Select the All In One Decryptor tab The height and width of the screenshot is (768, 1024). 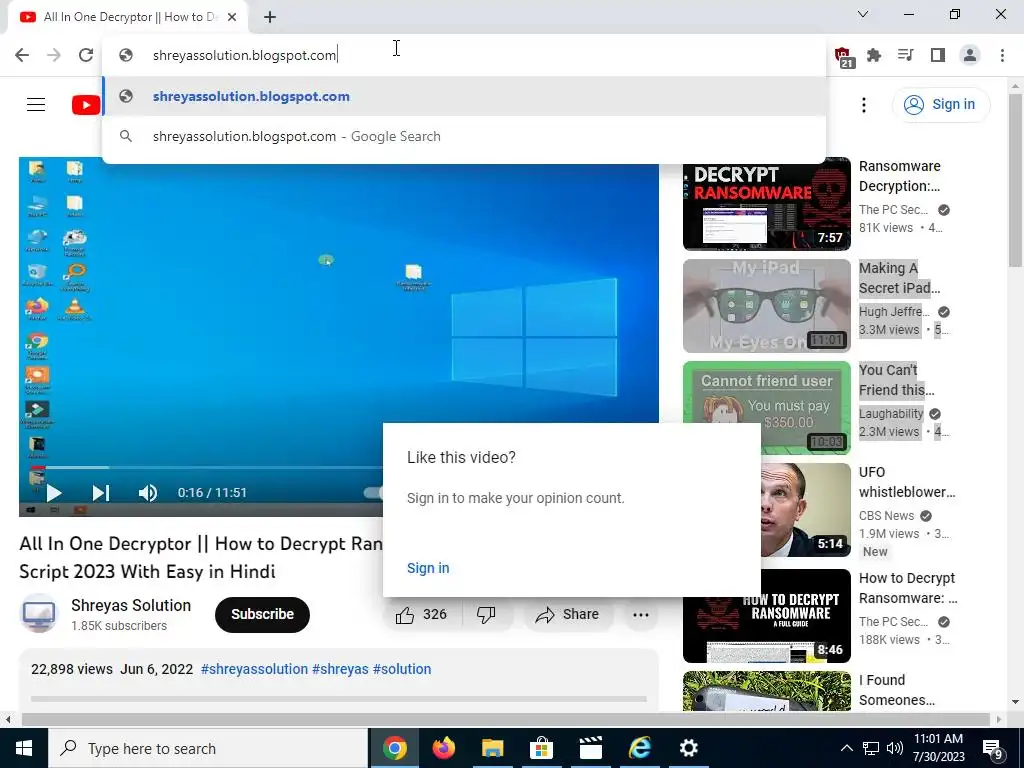(x=127, y=17)
